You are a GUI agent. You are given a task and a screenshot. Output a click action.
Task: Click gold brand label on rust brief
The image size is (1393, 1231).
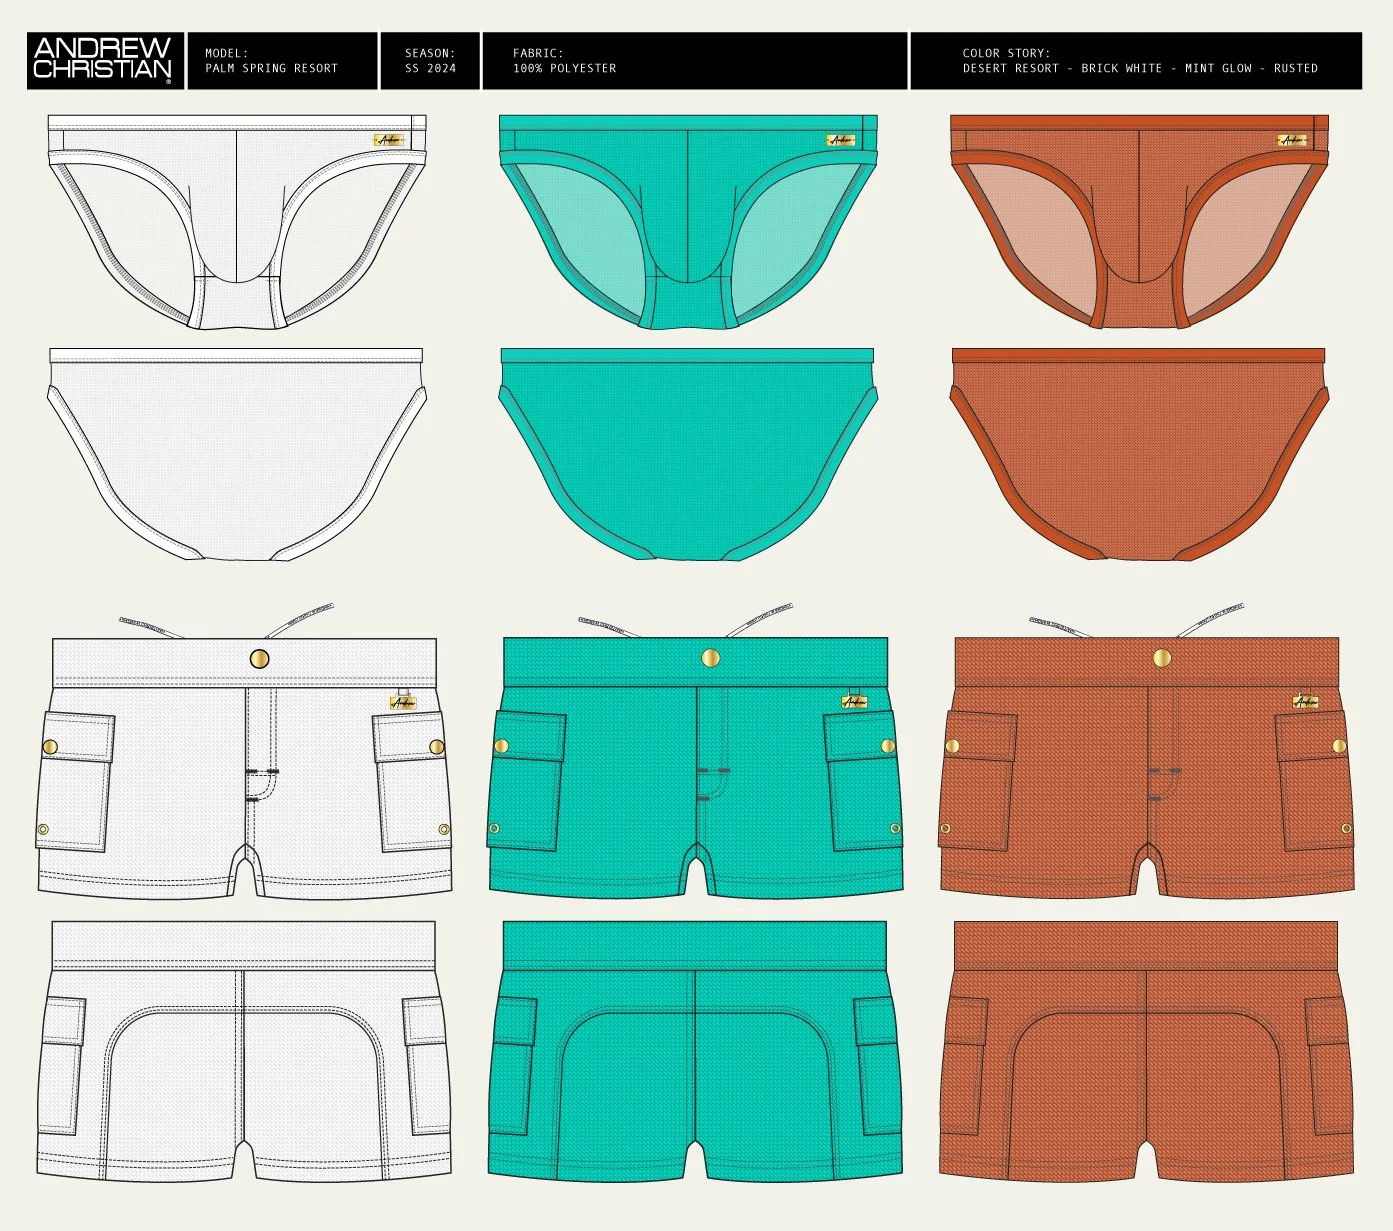[1292, 140]
